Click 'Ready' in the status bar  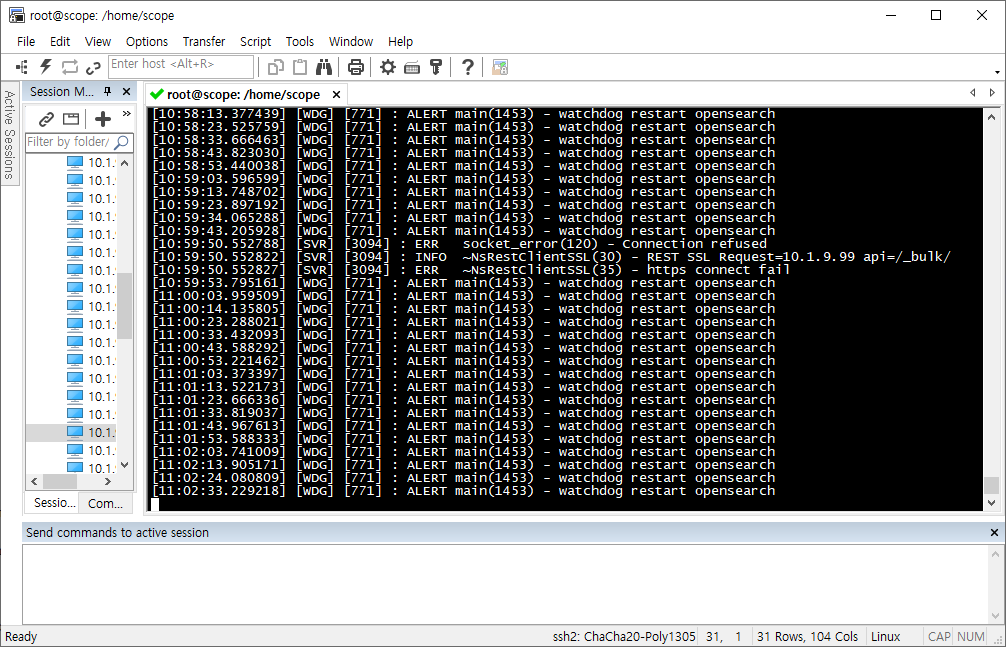(21, 637)
